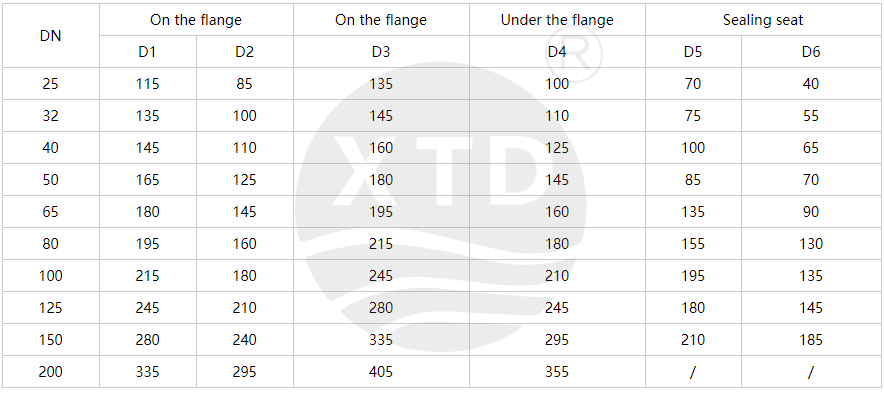This screenshot has height=396, width=884.
Task: Select the DN column header
Action: tap(51, 36)
